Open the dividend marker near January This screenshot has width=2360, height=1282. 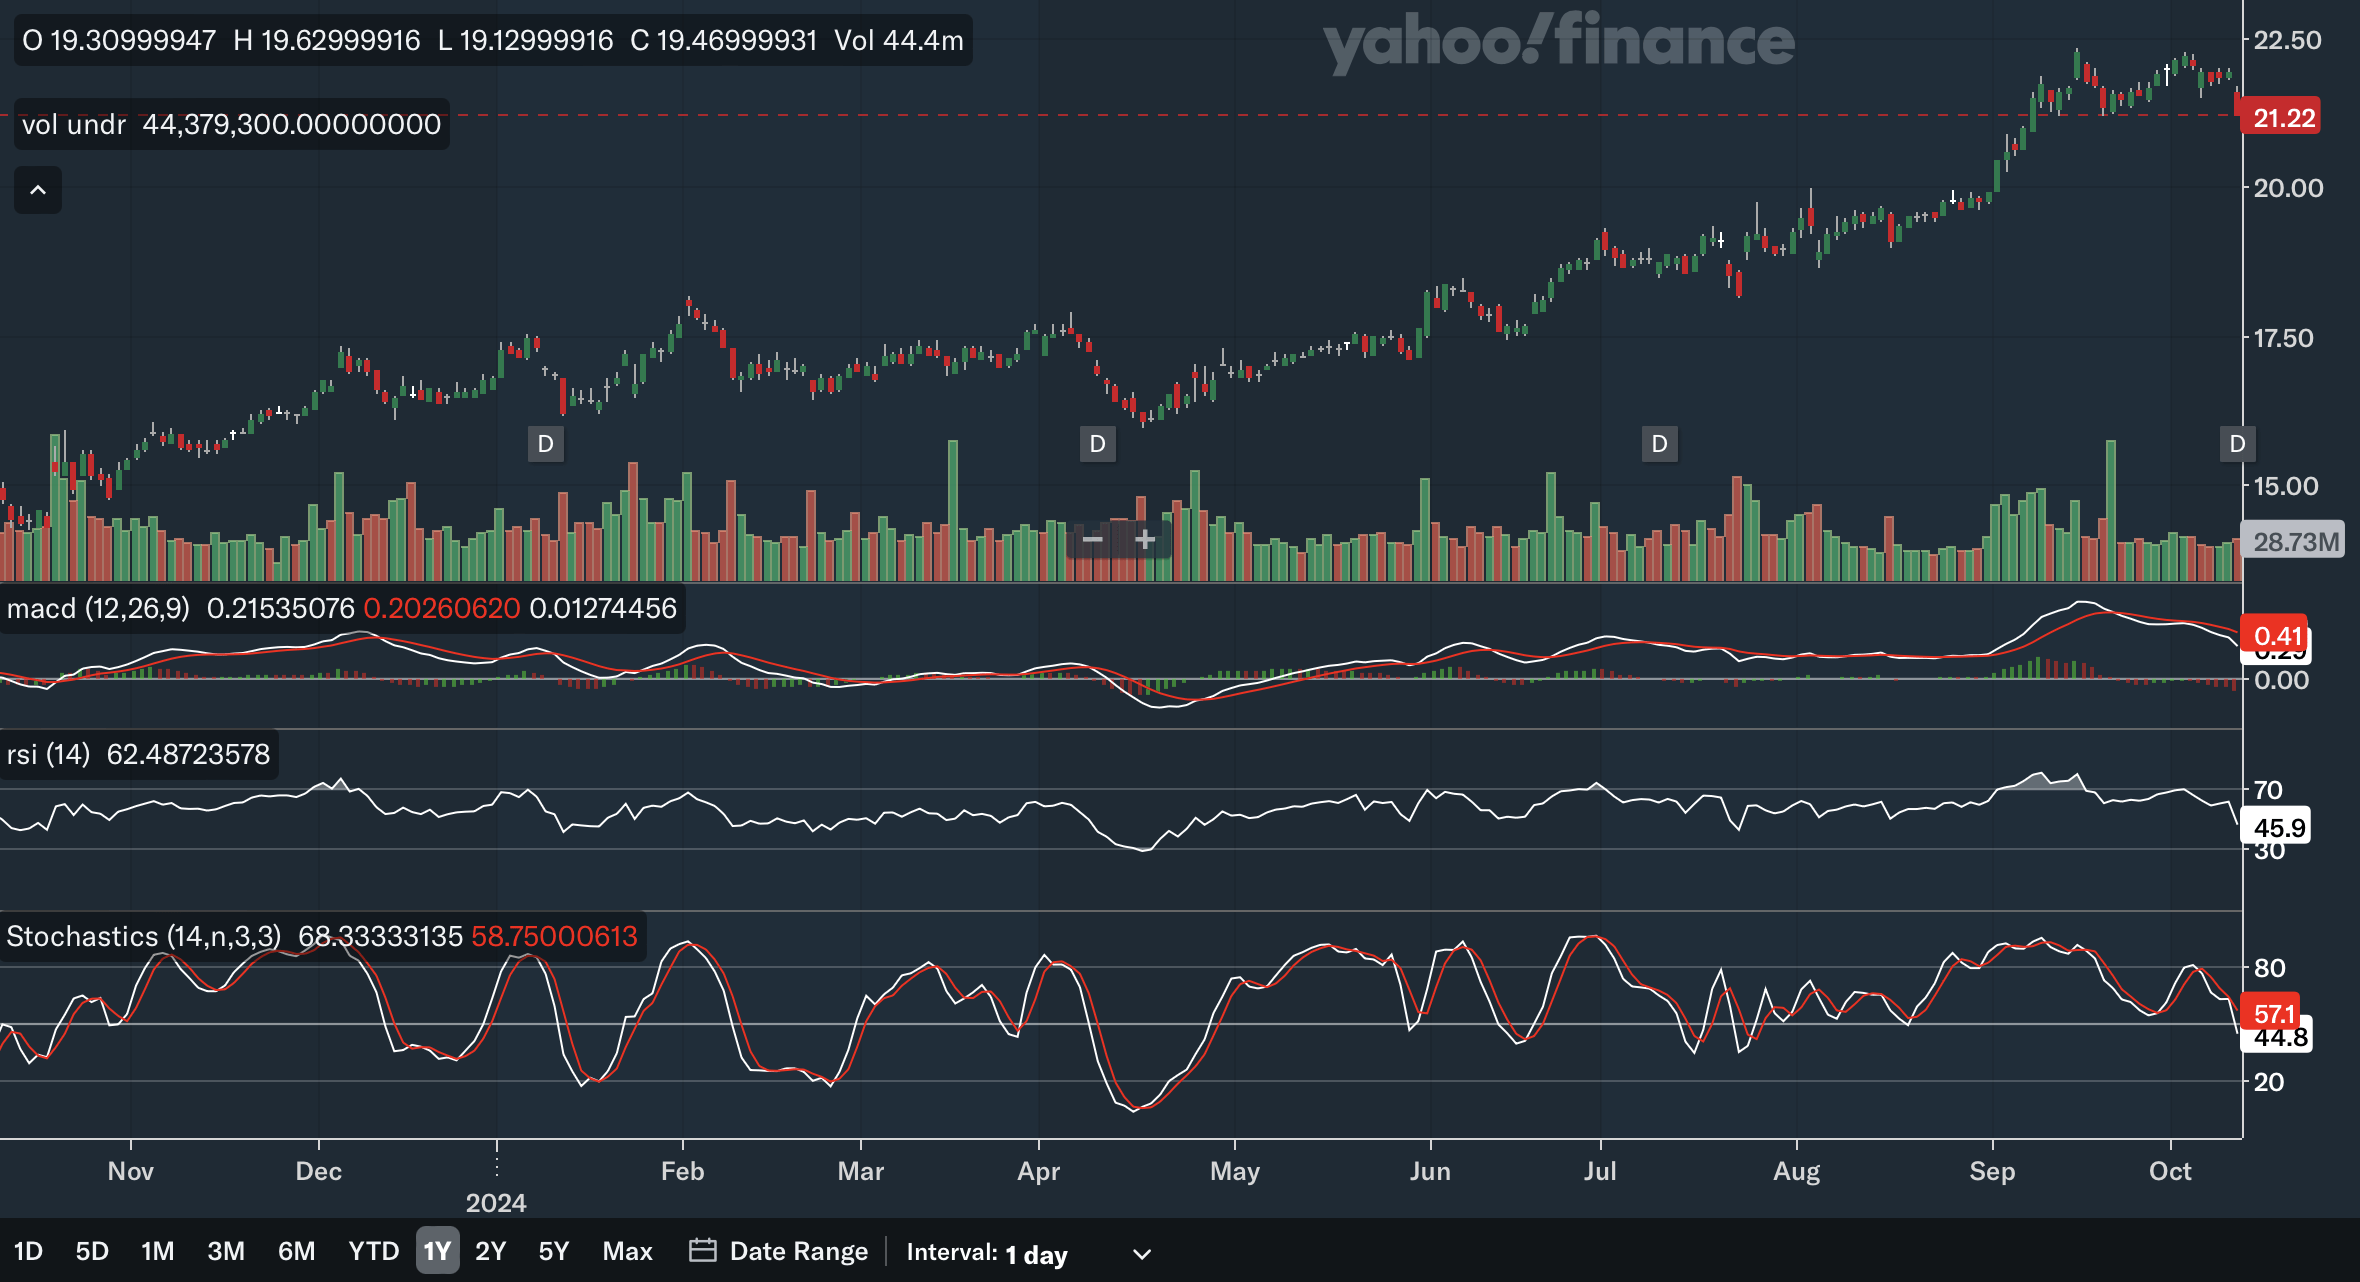tap(545, 444)
